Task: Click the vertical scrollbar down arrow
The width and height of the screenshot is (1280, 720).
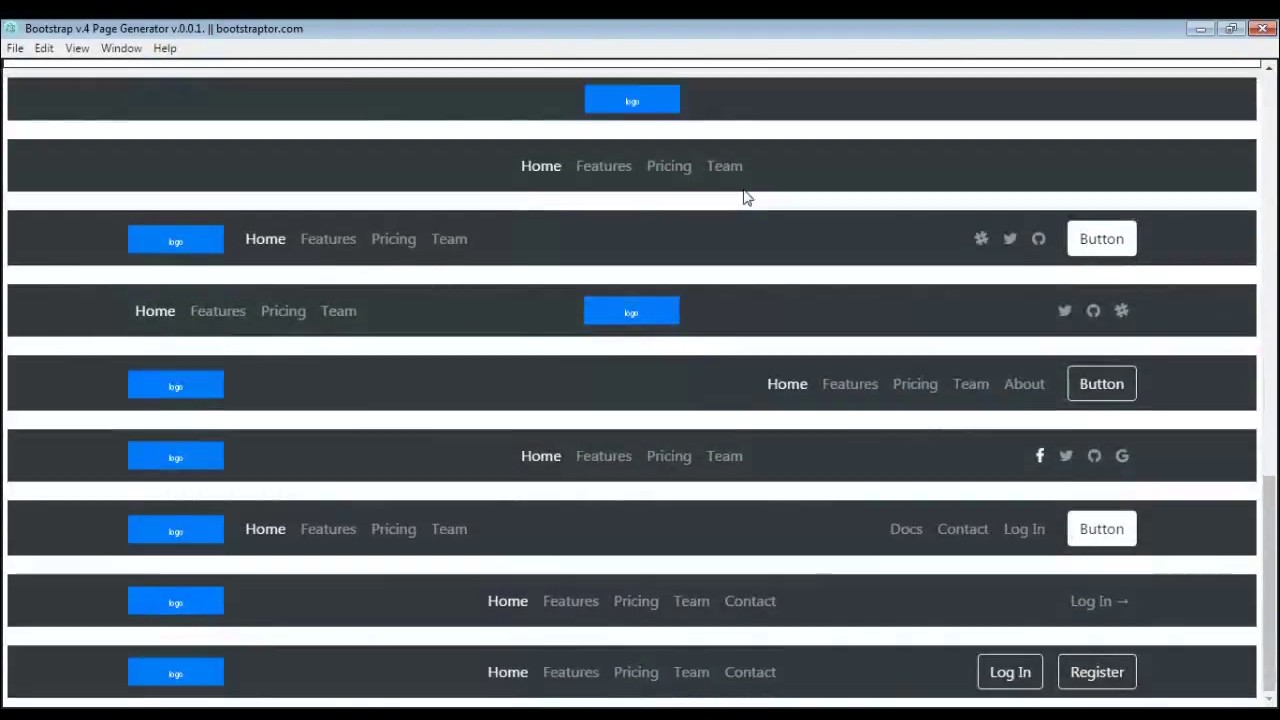Action: [1269, 699]
